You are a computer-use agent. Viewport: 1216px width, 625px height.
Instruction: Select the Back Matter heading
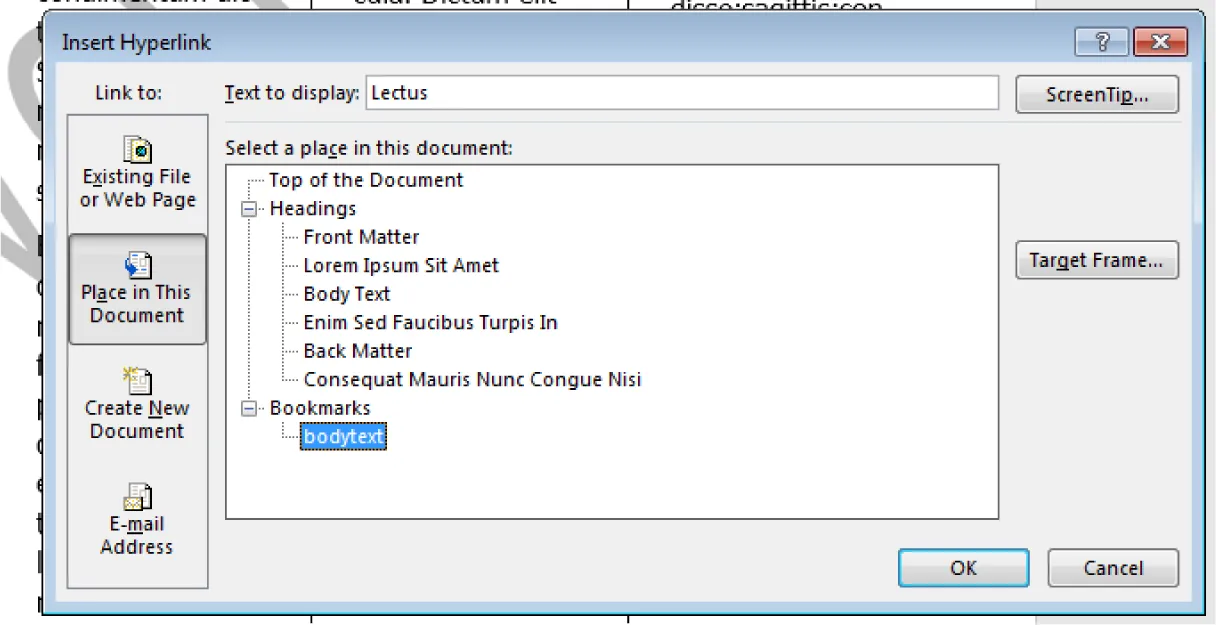pos(357,351)
